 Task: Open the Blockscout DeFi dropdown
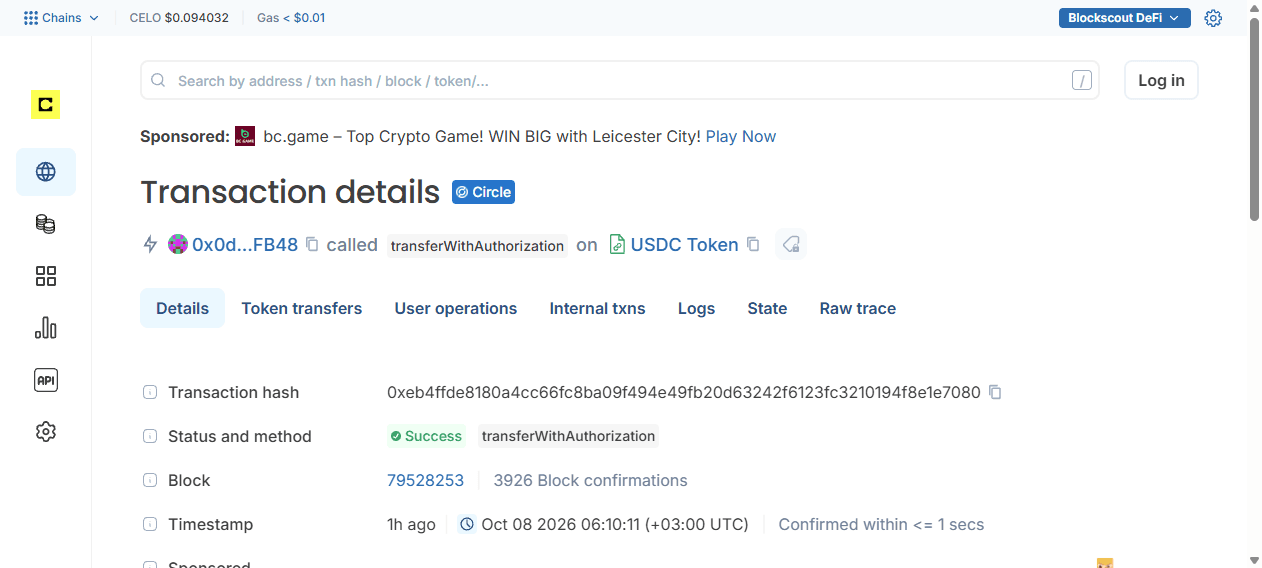pos(1125,18)
